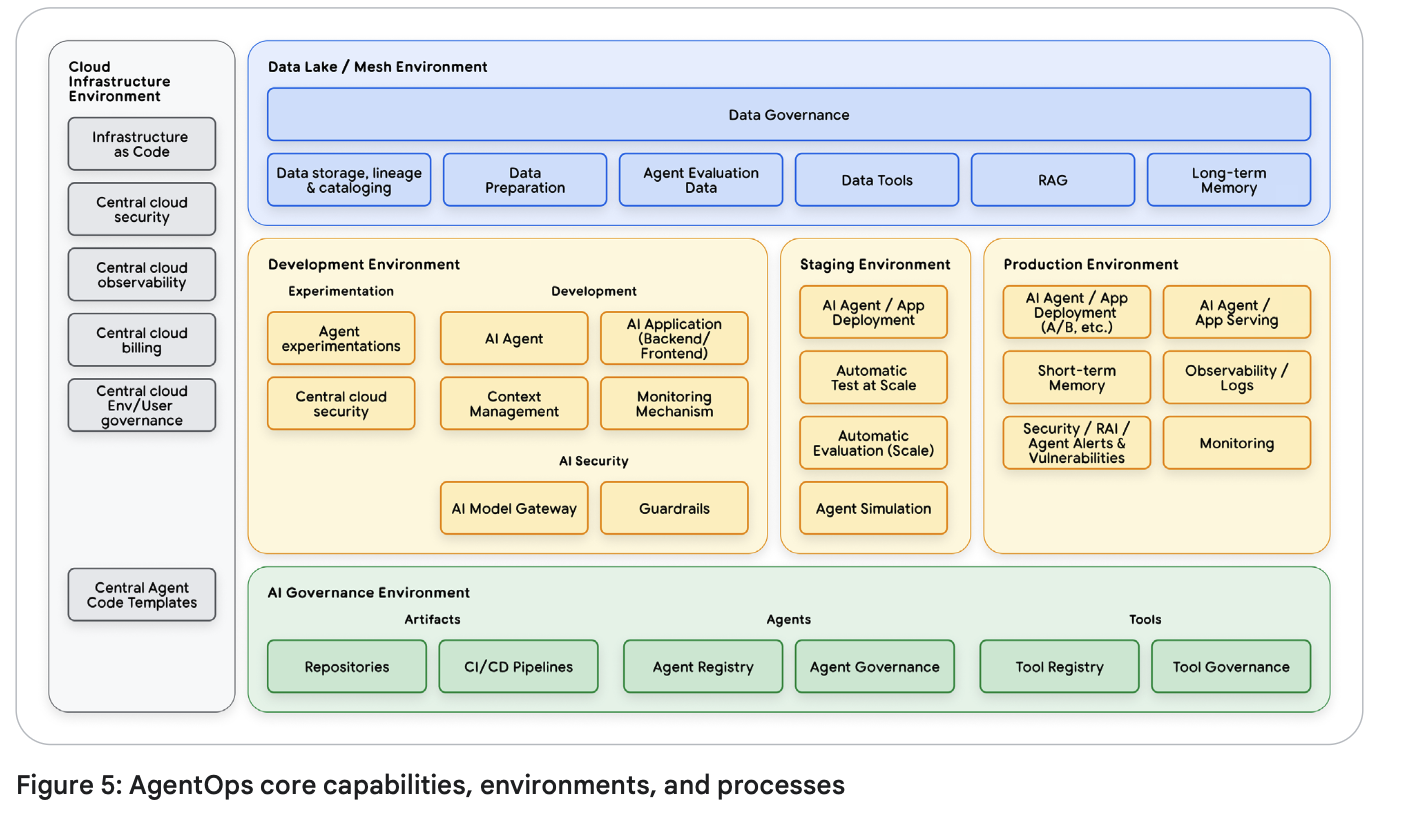
Task: Select the Figure 5 AgentOps caption text
Action: pos(431,785)
